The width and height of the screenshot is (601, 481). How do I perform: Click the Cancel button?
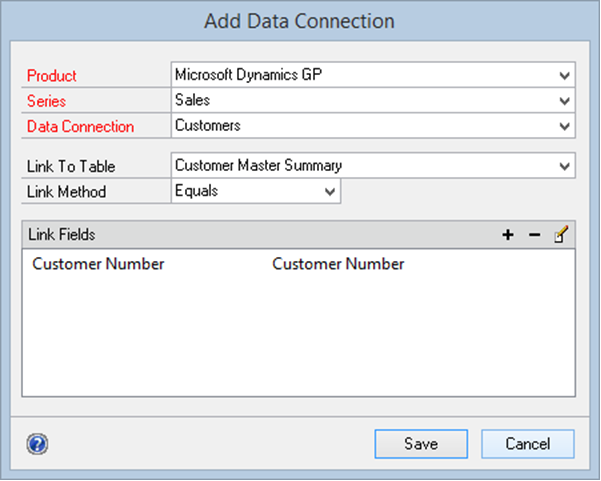tap(527, 444)
